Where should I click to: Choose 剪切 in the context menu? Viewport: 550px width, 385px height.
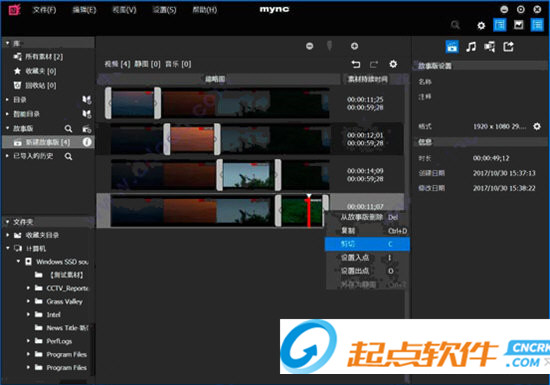(x=367, y=244)
